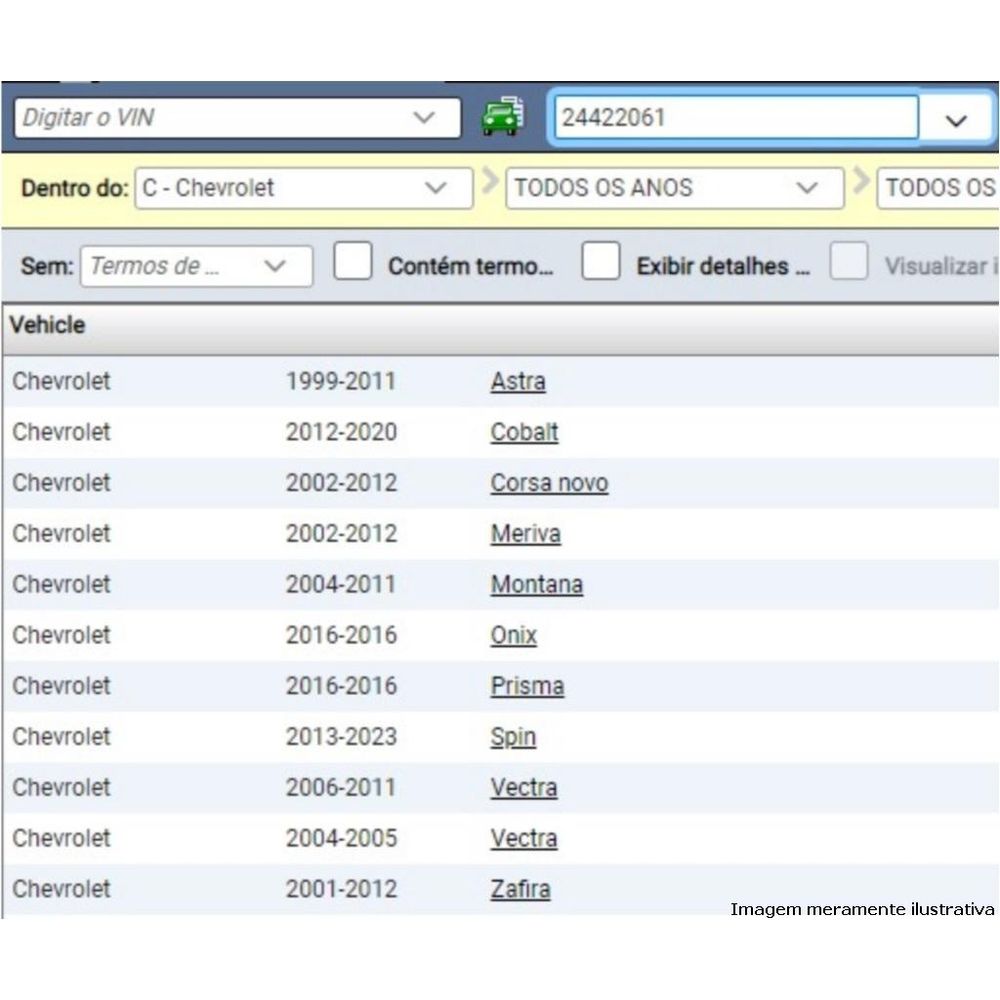Open the Vectra 2004-2005 link
The height and width of the screenshot is (1000, 1000).
[x=524, y=838]
